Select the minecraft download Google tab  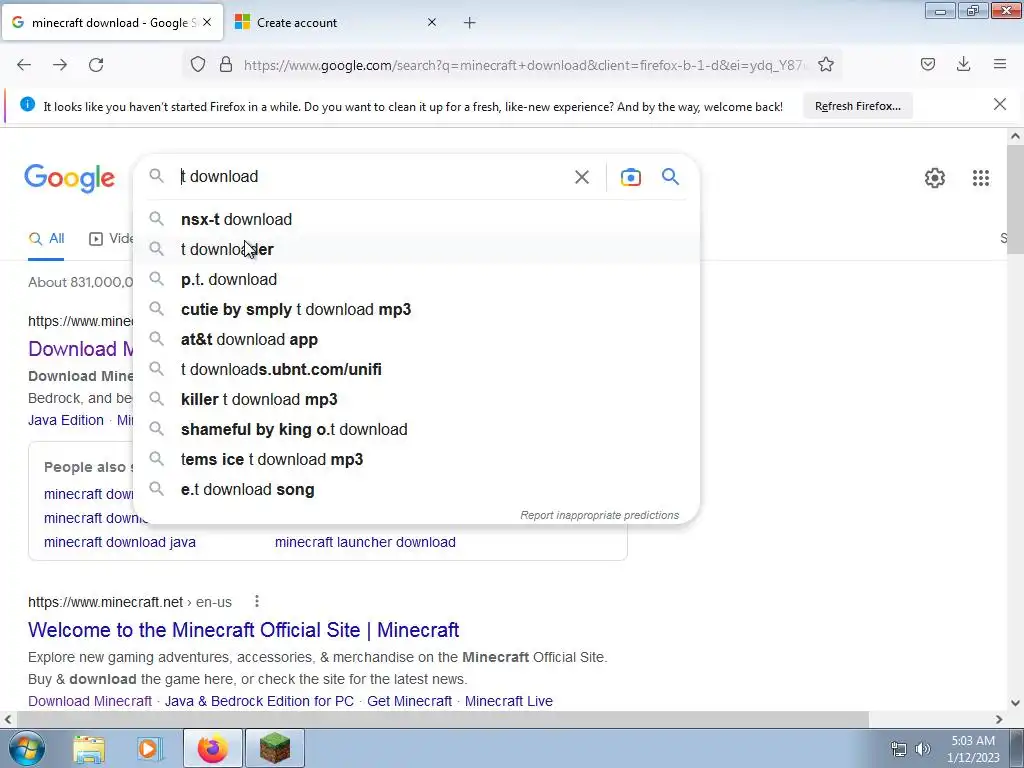112,22
